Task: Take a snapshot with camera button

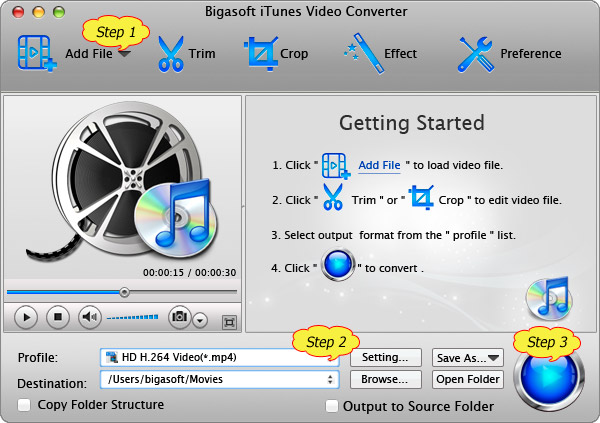Action: tap(179, 316)
